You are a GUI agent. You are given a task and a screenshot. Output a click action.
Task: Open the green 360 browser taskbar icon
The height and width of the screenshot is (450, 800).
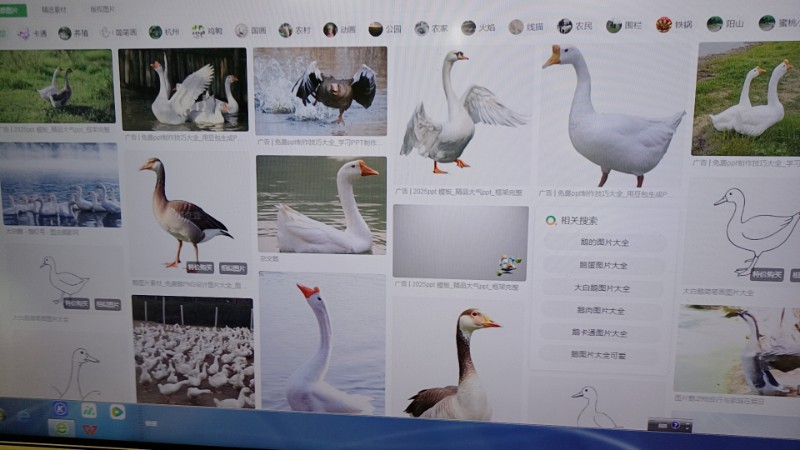click(61, 428)
